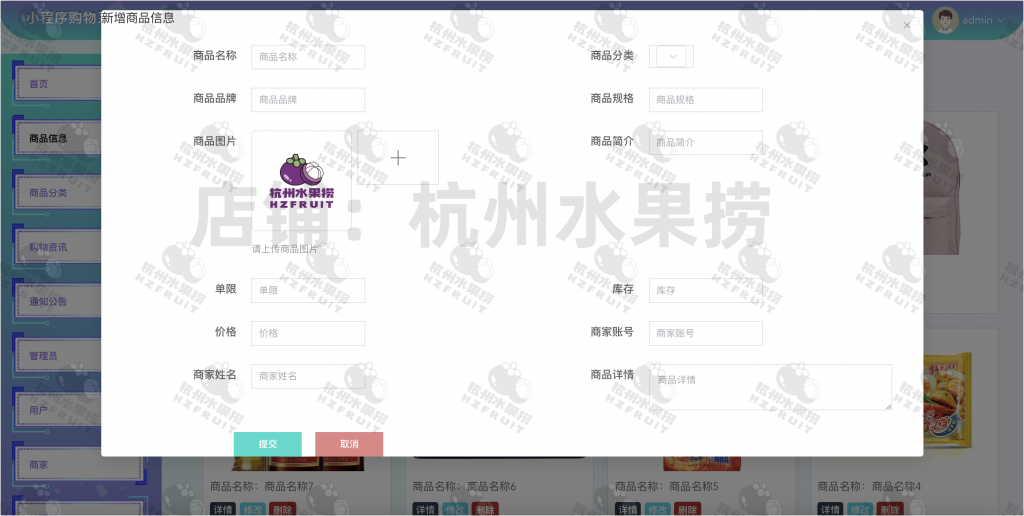Focus the 价格 input field

[x=308, y=333]
